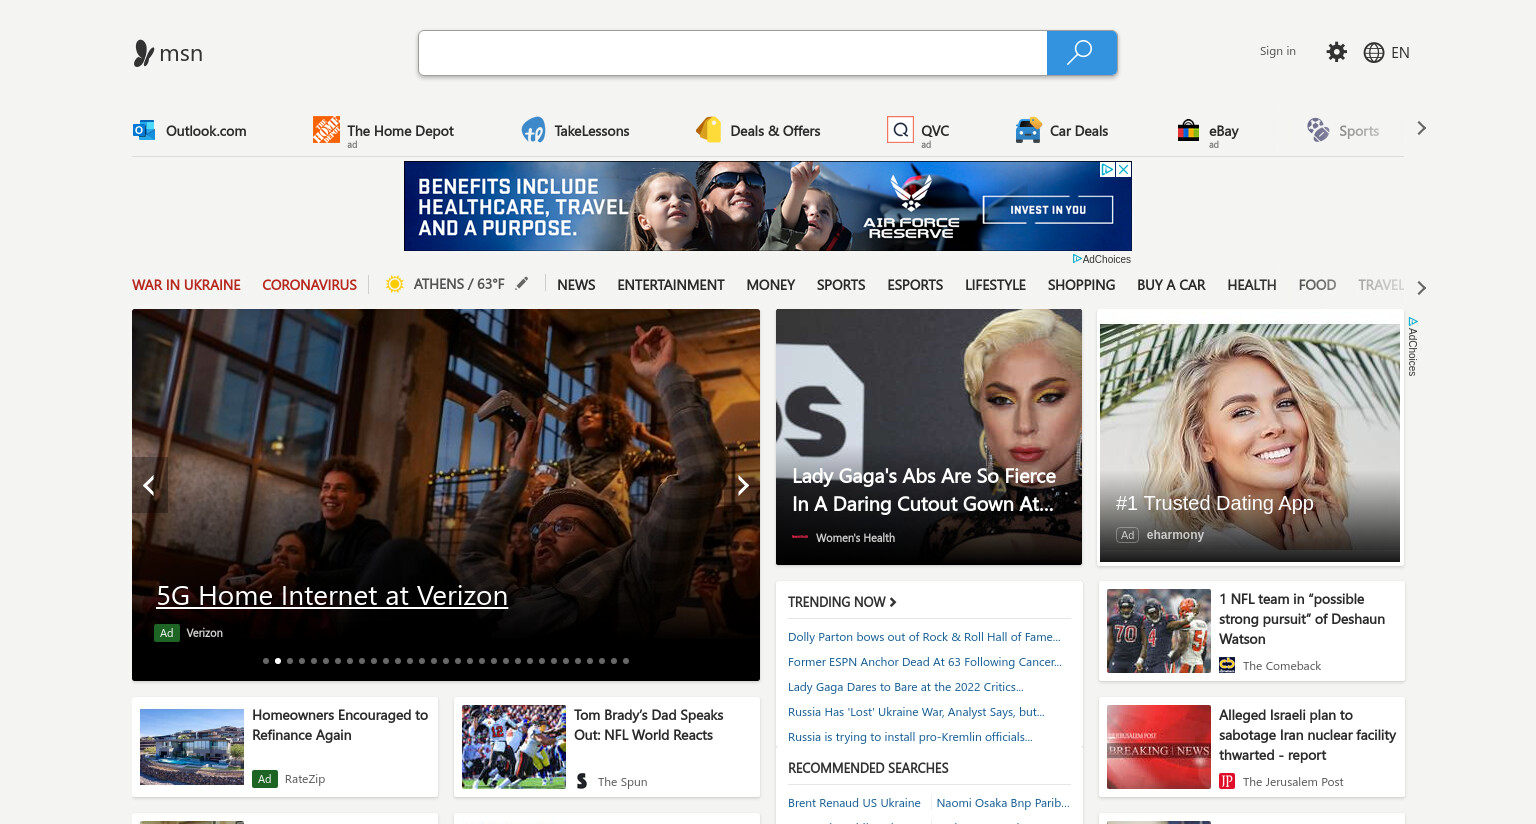This screenshot has height=824, width=1536.
Task: Click the green Ad badge for Verizon
Action: (167, 633)
